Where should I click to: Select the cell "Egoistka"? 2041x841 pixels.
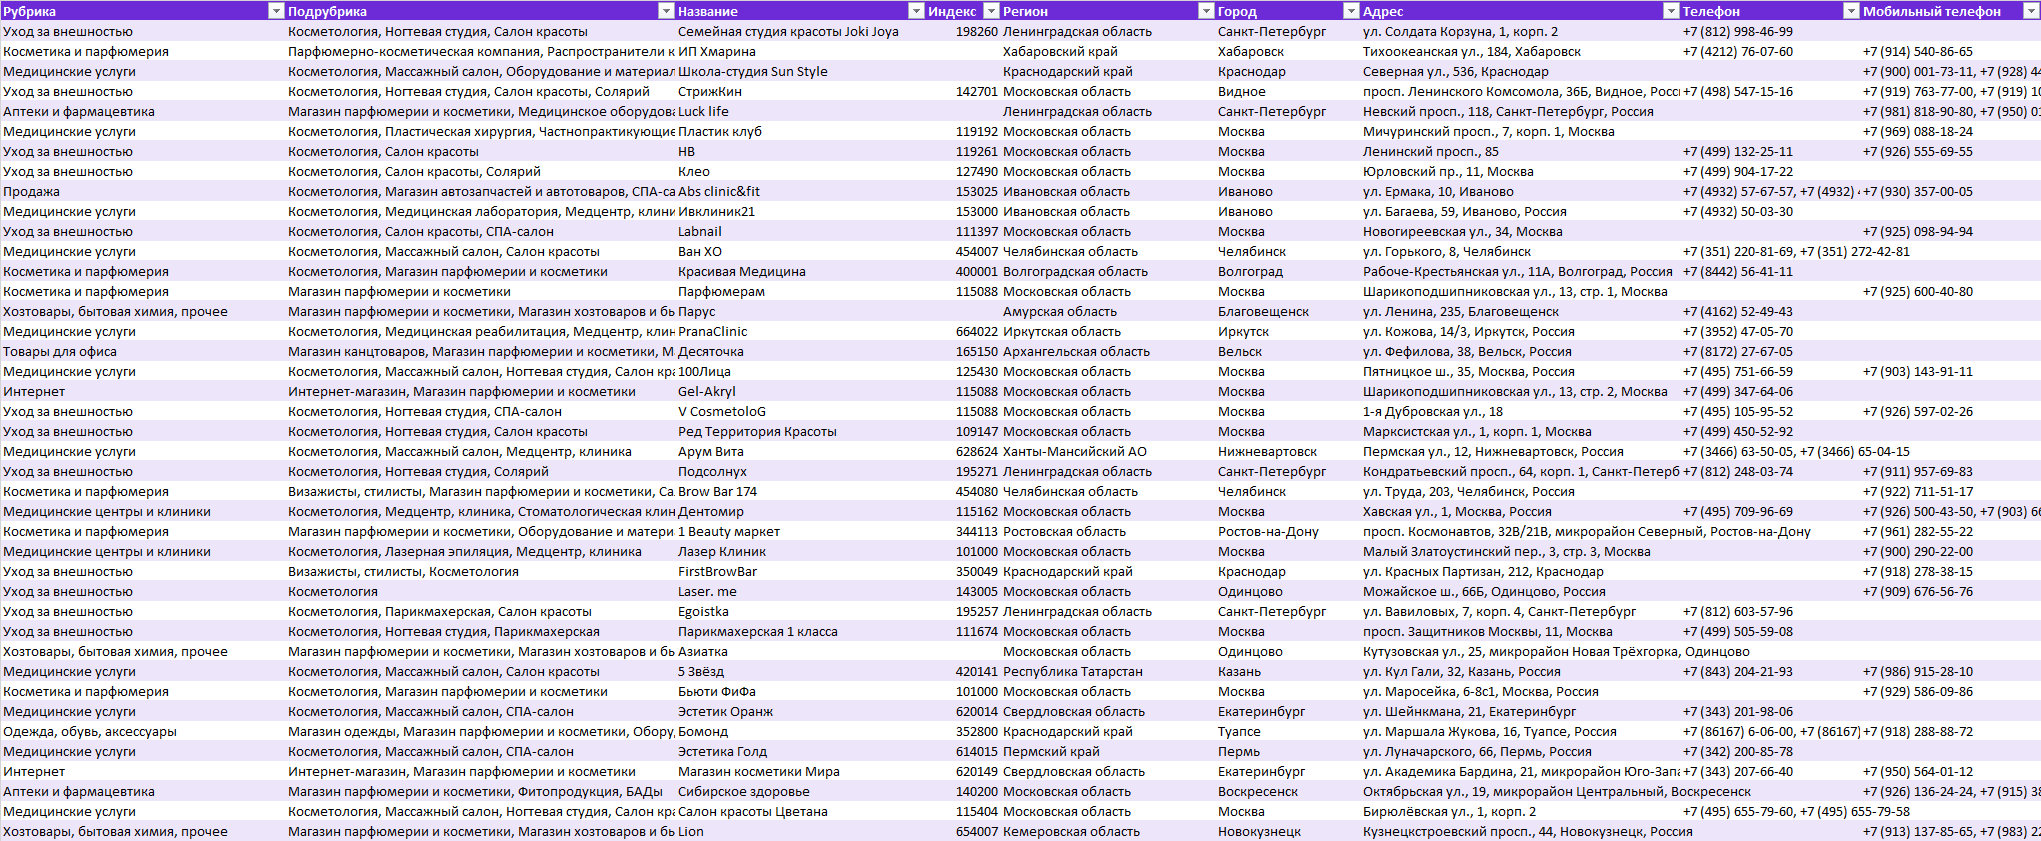click(x=800, y=611)
